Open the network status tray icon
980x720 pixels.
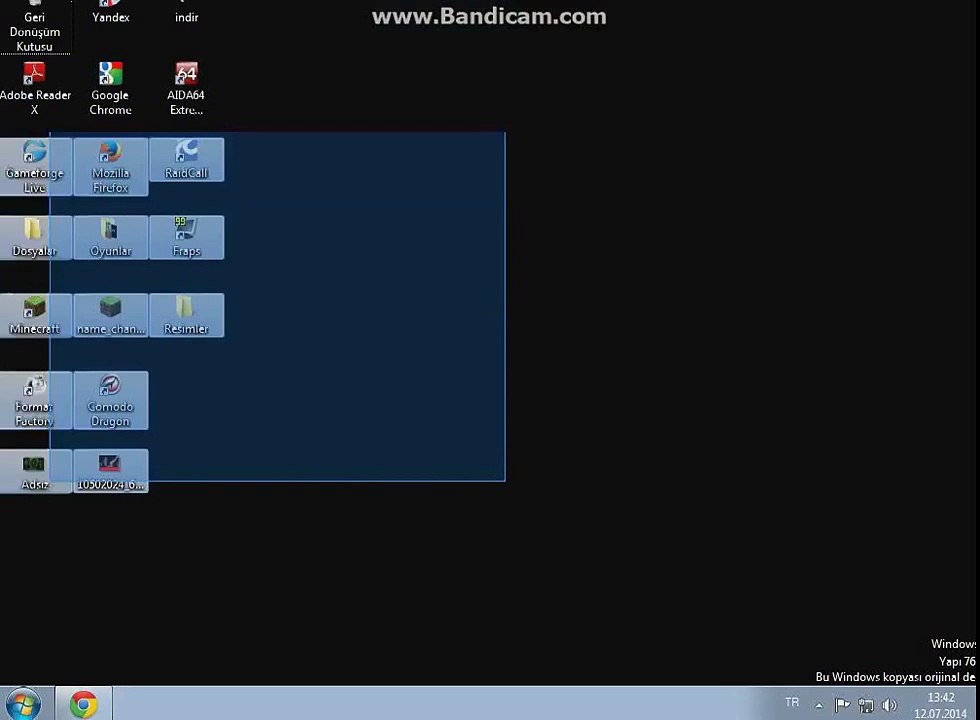[x=866, y=705]
